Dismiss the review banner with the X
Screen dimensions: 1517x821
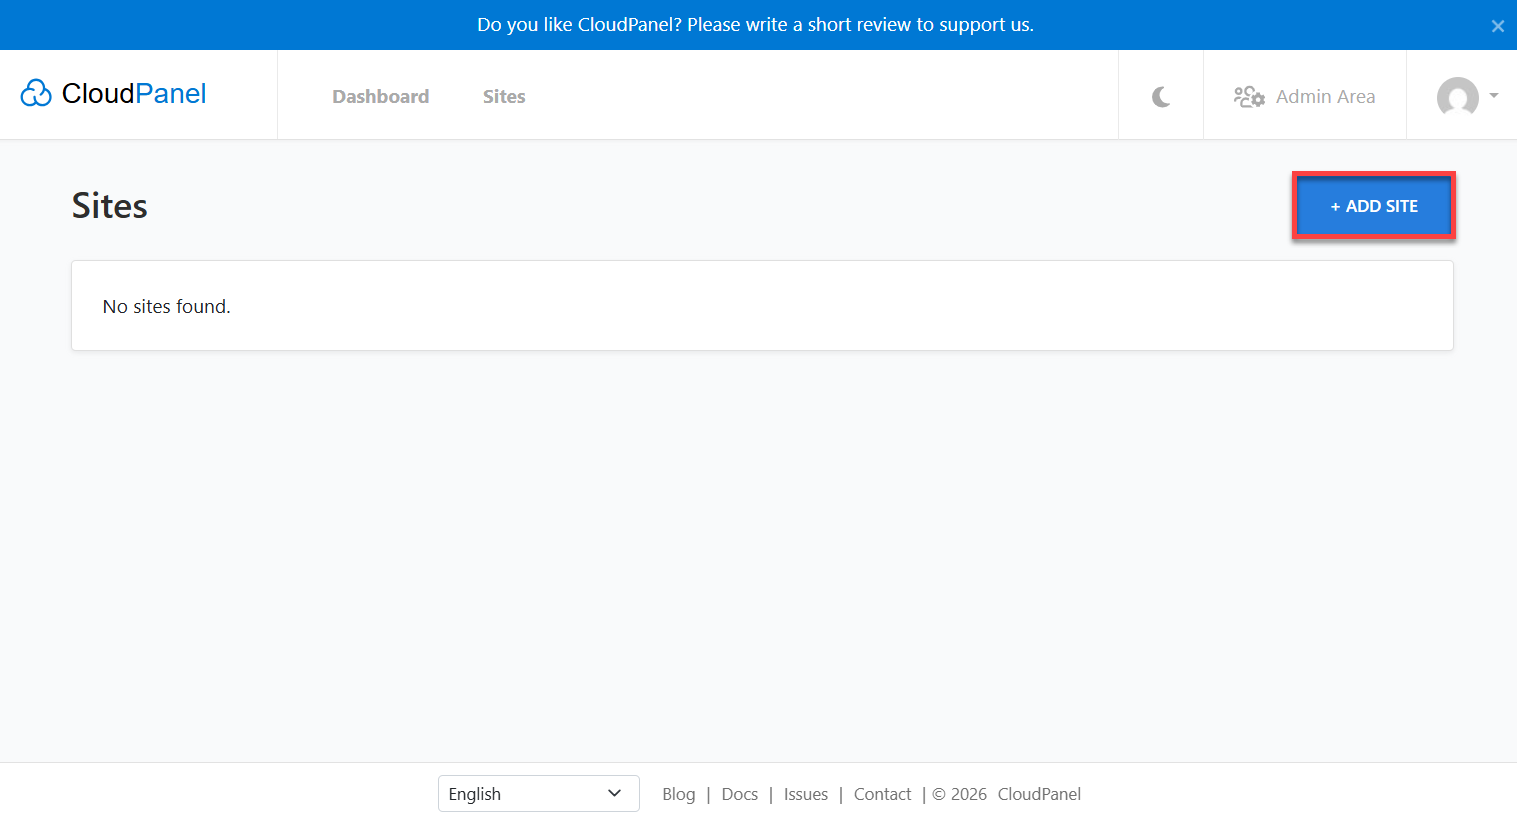pos(1498,26)
